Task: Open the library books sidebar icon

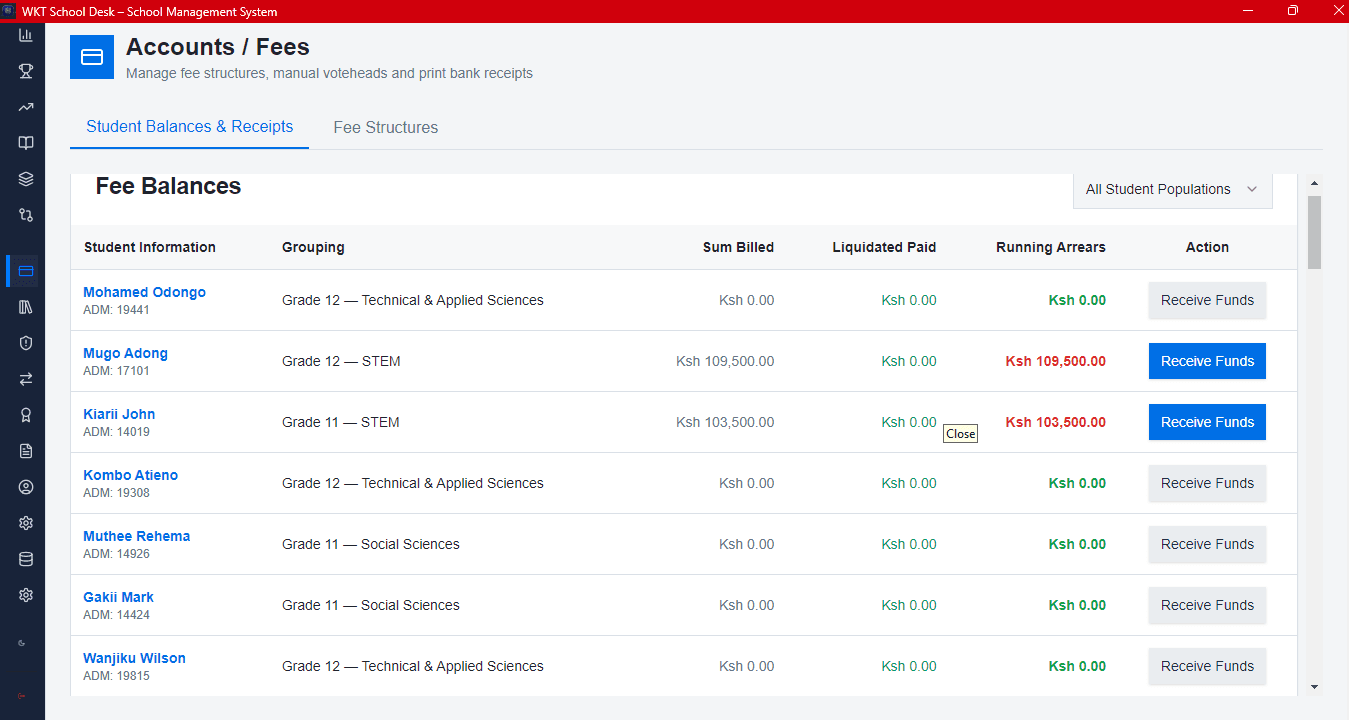Action: (25, 306)
